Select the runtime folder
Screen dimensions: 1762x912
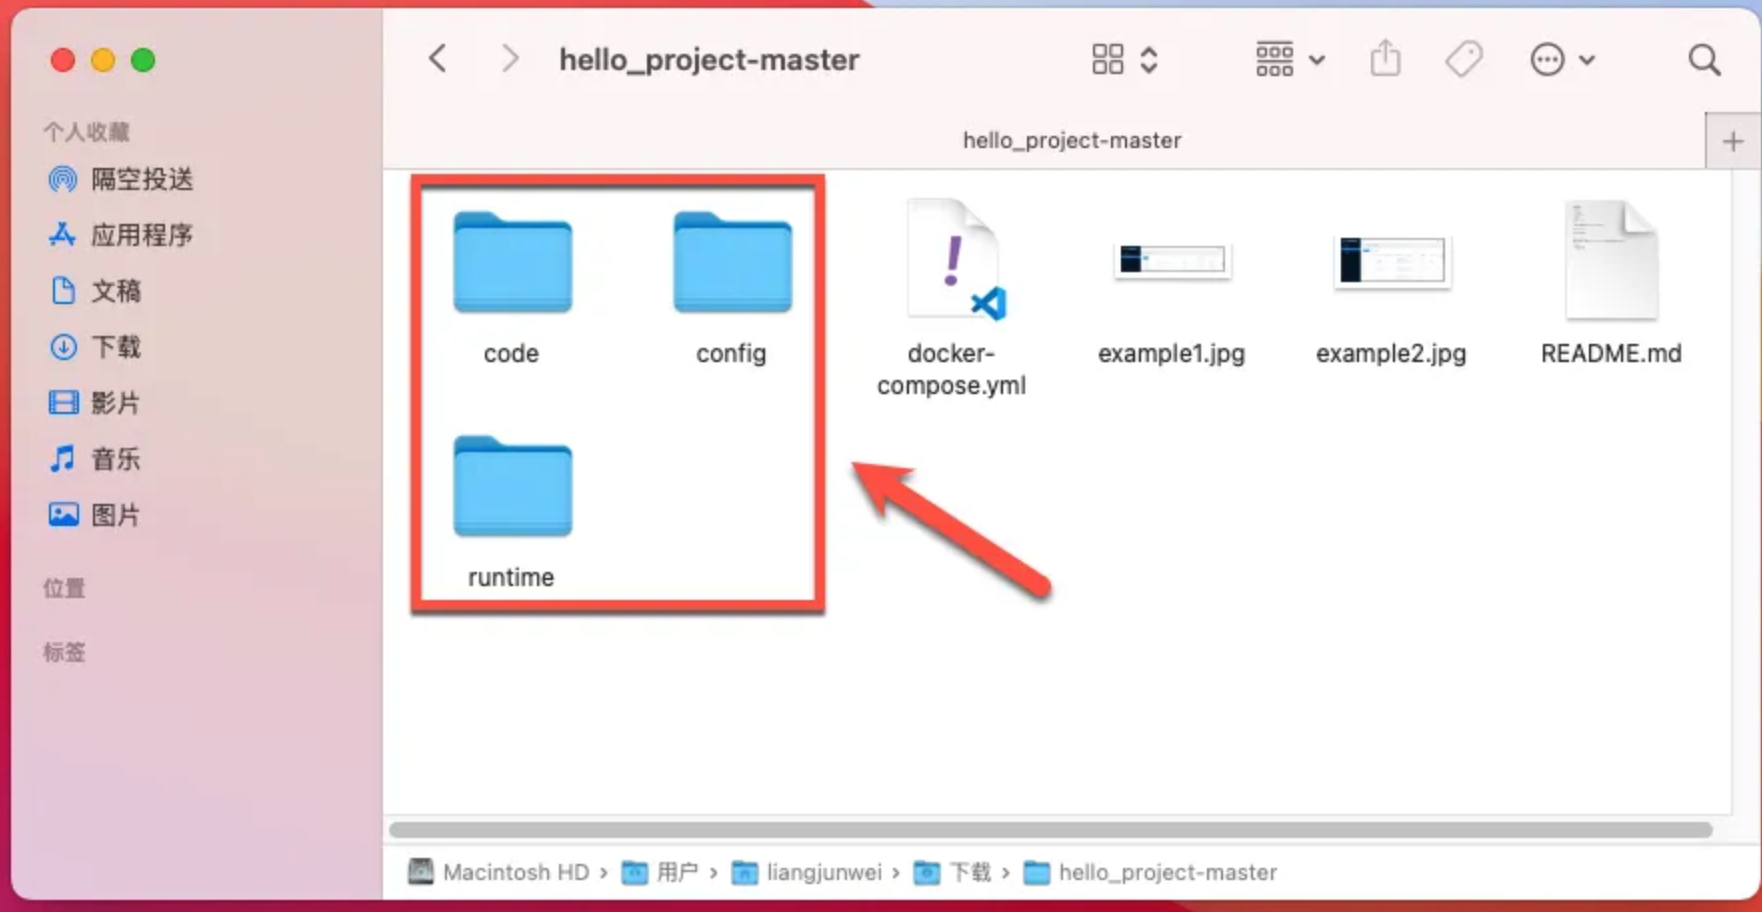pyautogui.click(x=512, y=488)
